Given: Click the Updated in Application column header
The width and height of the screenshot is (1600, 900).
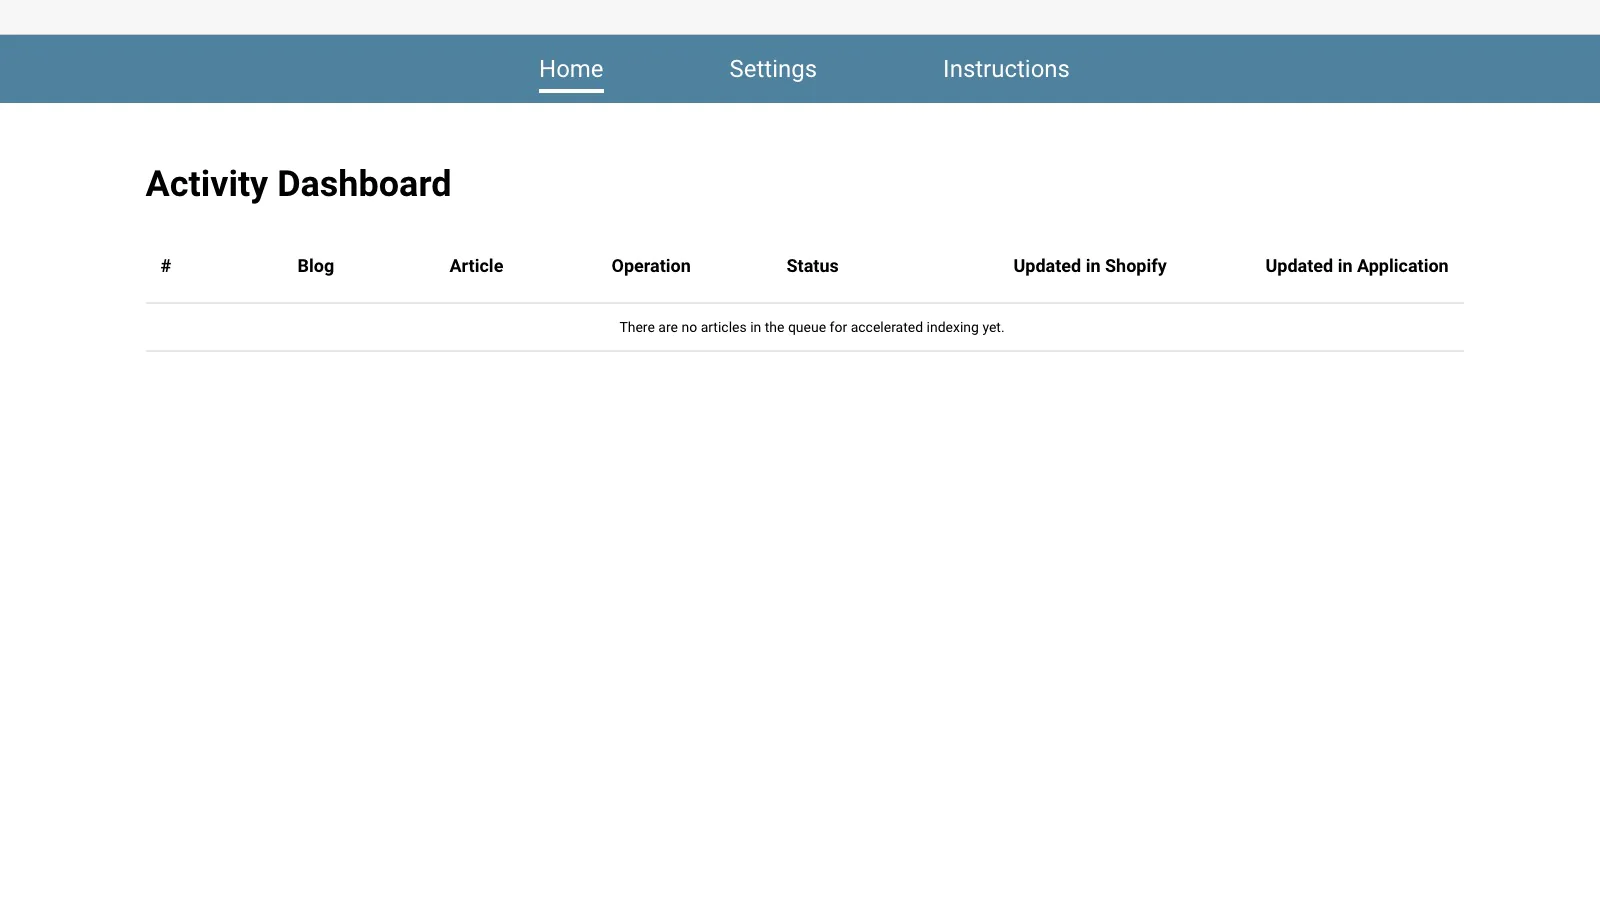Looking at the screenshot, I should [x=1356, y=266].
